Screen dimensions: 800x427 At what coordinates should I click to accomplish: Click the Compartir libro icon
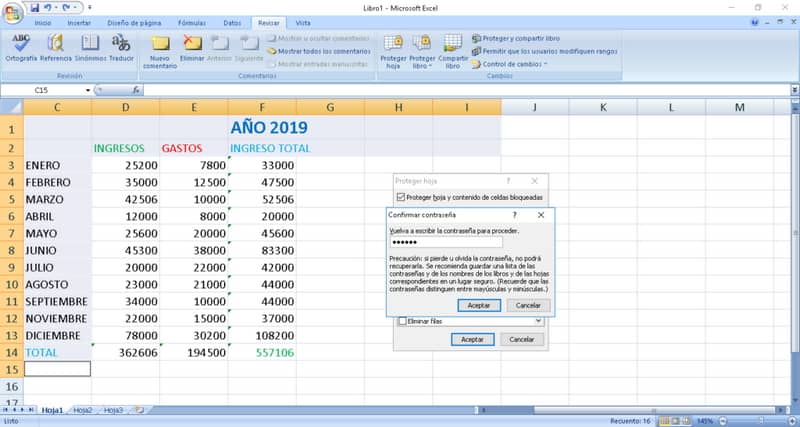[x=453, y=43]
